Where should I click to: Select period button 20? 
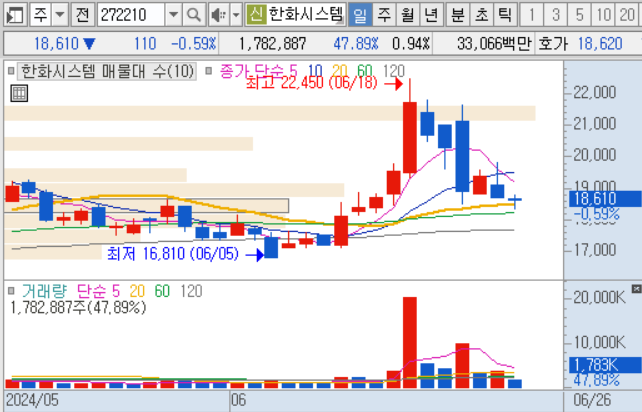(627, 15)
